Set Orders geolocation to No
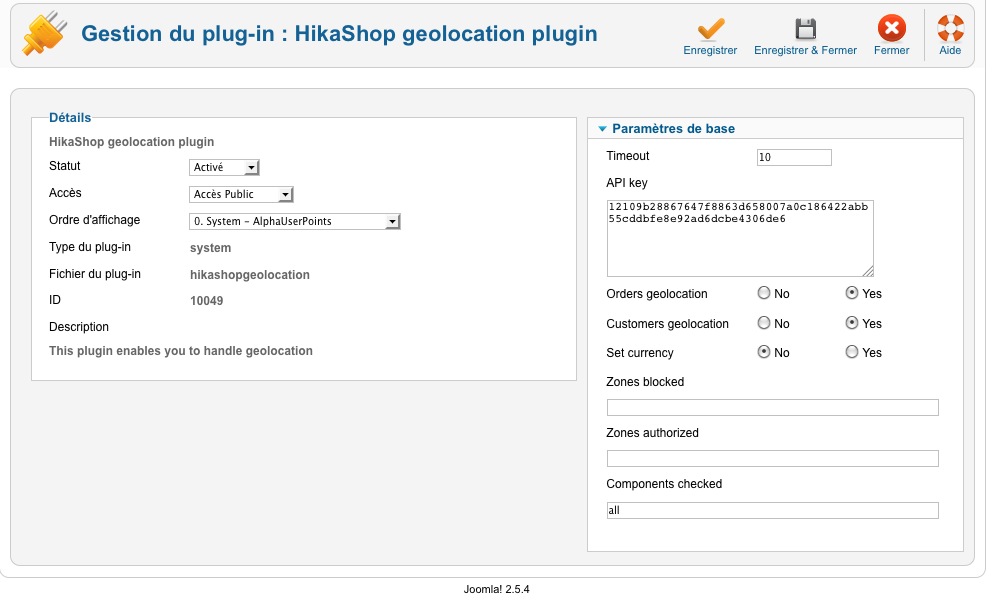The width and height of the screenshot is (992, 608). coord(764,293)
